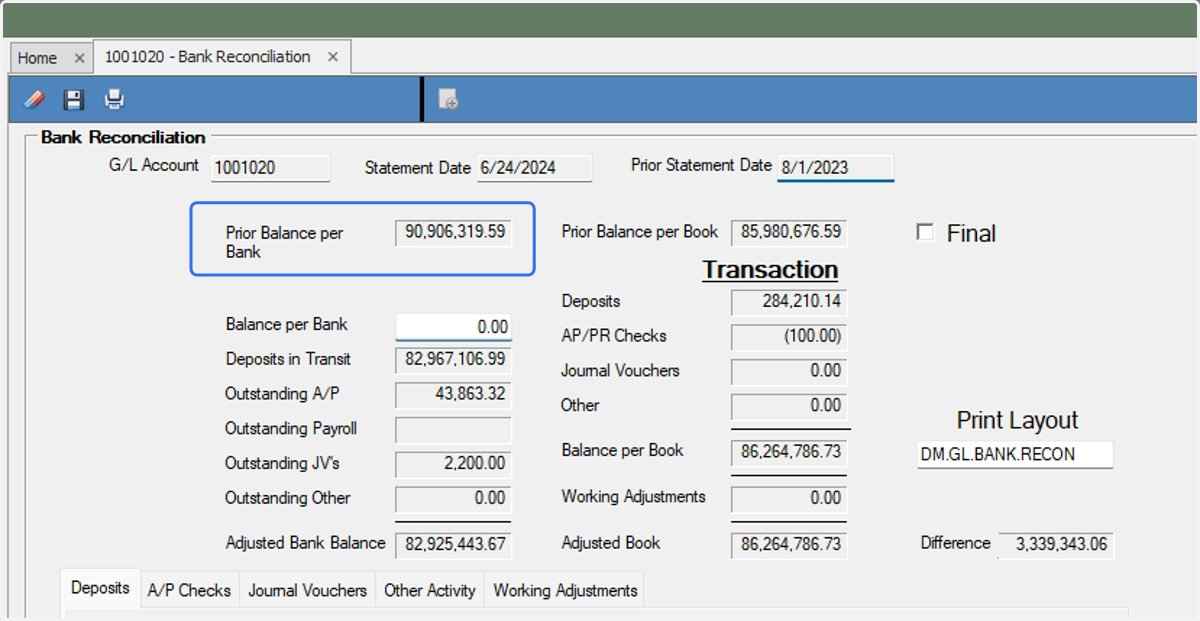Click the Outstanding JV's value 2,200.00

click(x=453, y=464)
